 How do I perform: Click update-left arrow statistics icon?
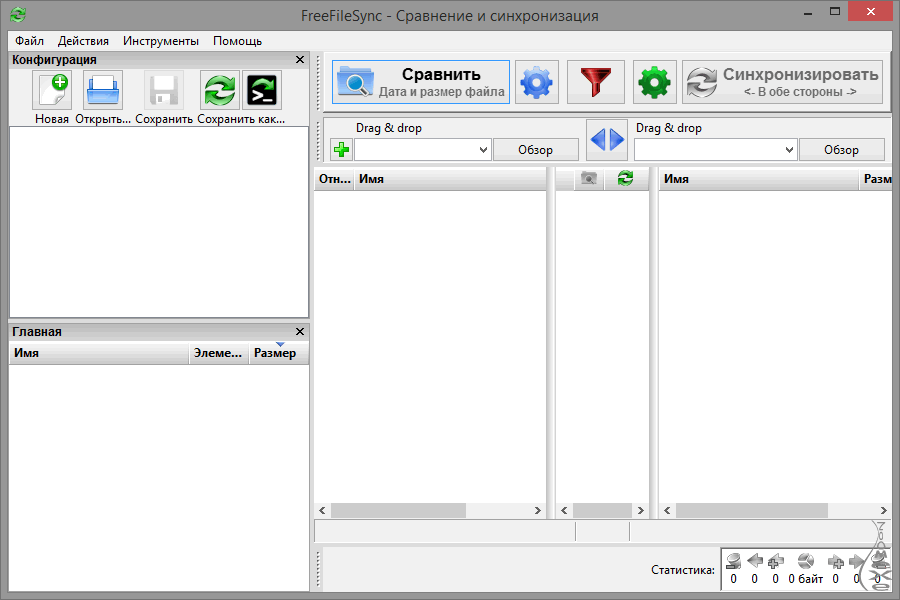[755, 560]
